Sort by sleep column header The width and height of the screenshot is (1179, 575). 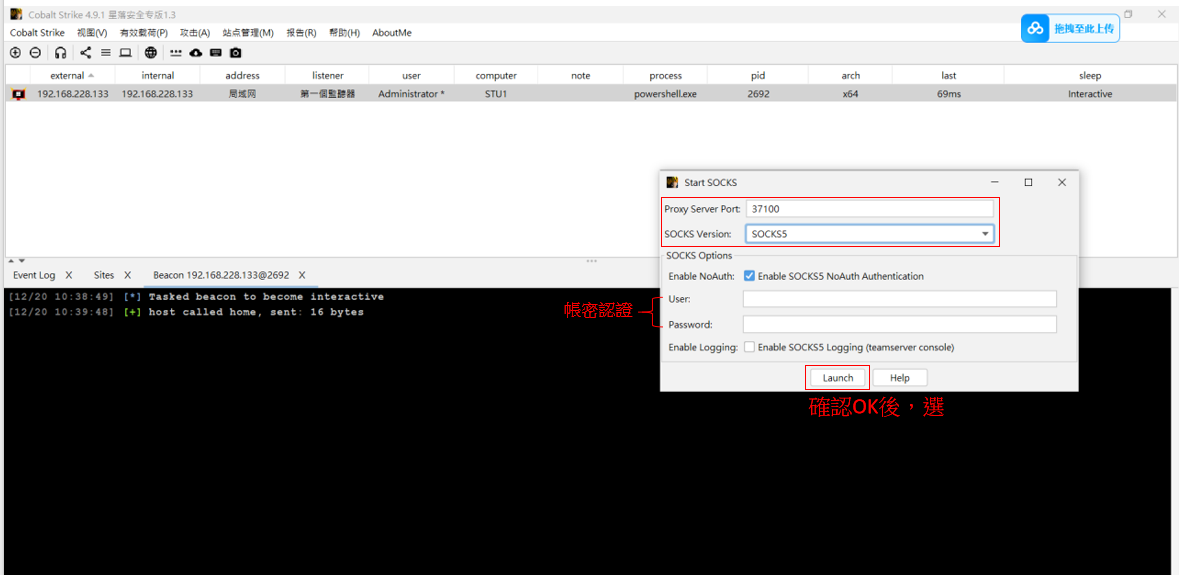pyautogui.click(x=1090, y=75)
